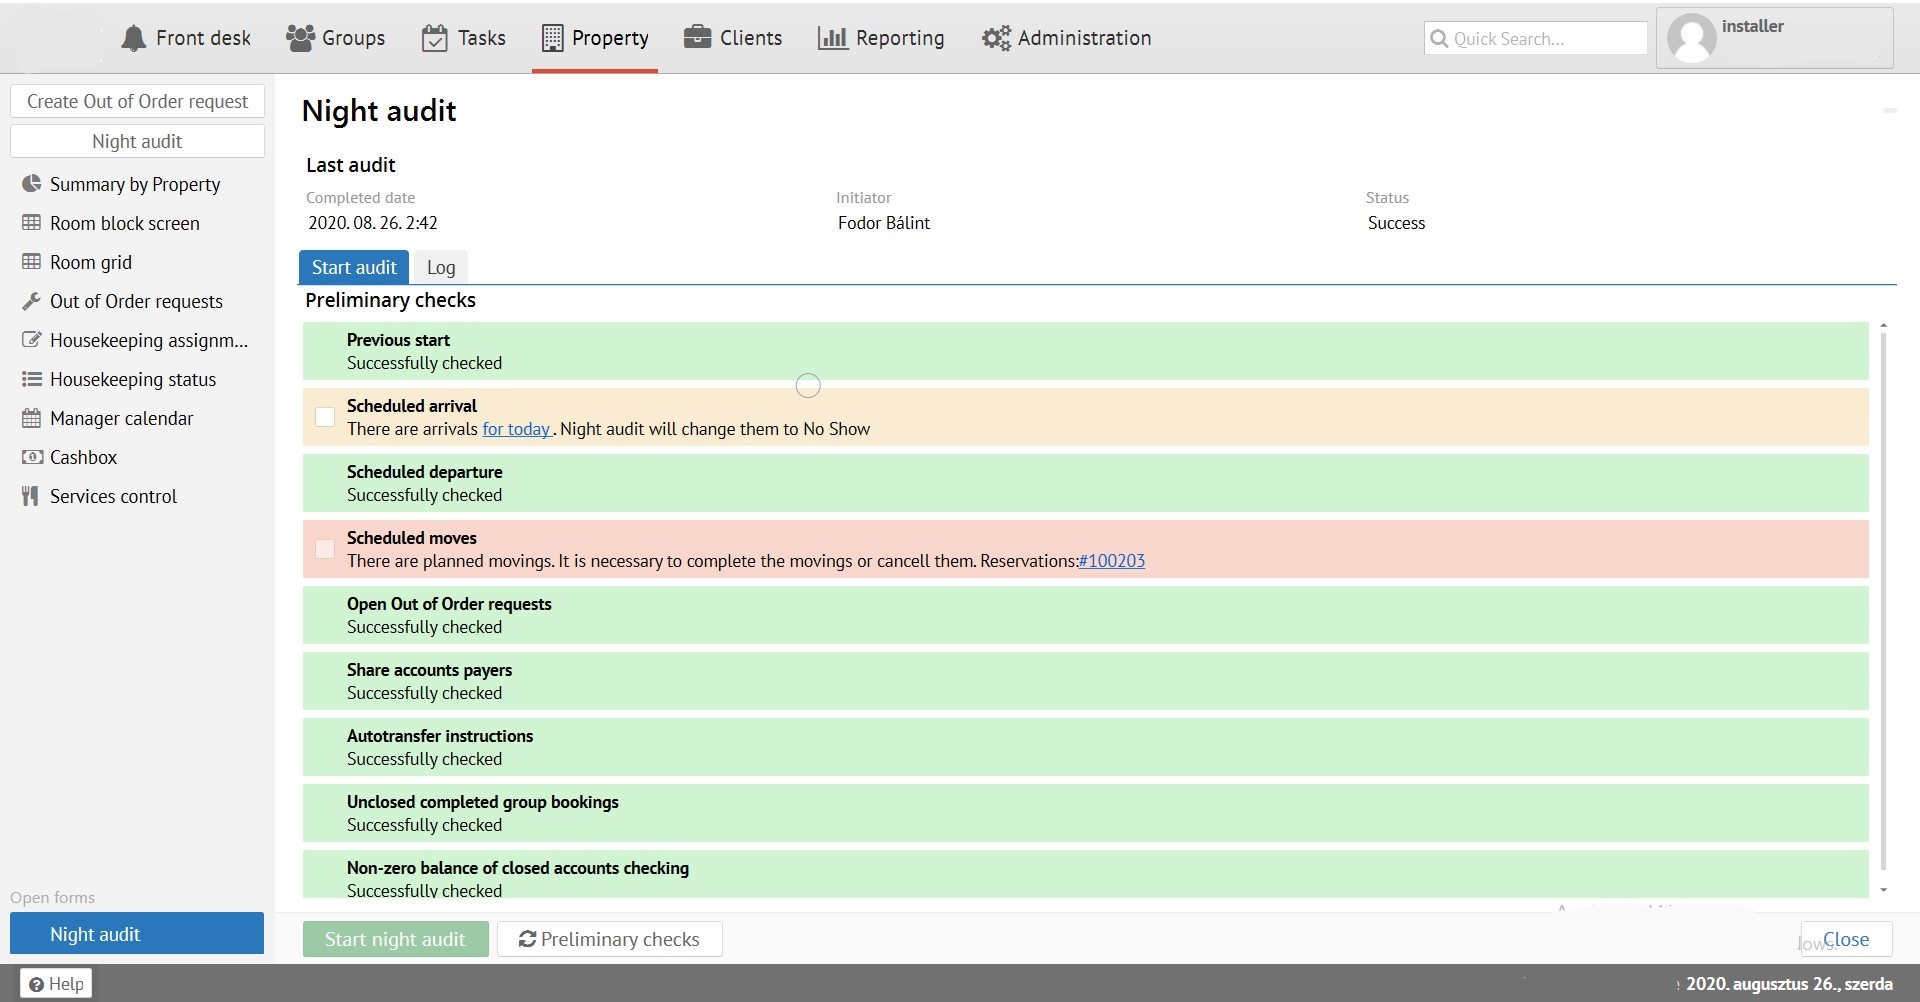
Task: Click the Cashbox money icon in sidebar
Action: point(32,457)
